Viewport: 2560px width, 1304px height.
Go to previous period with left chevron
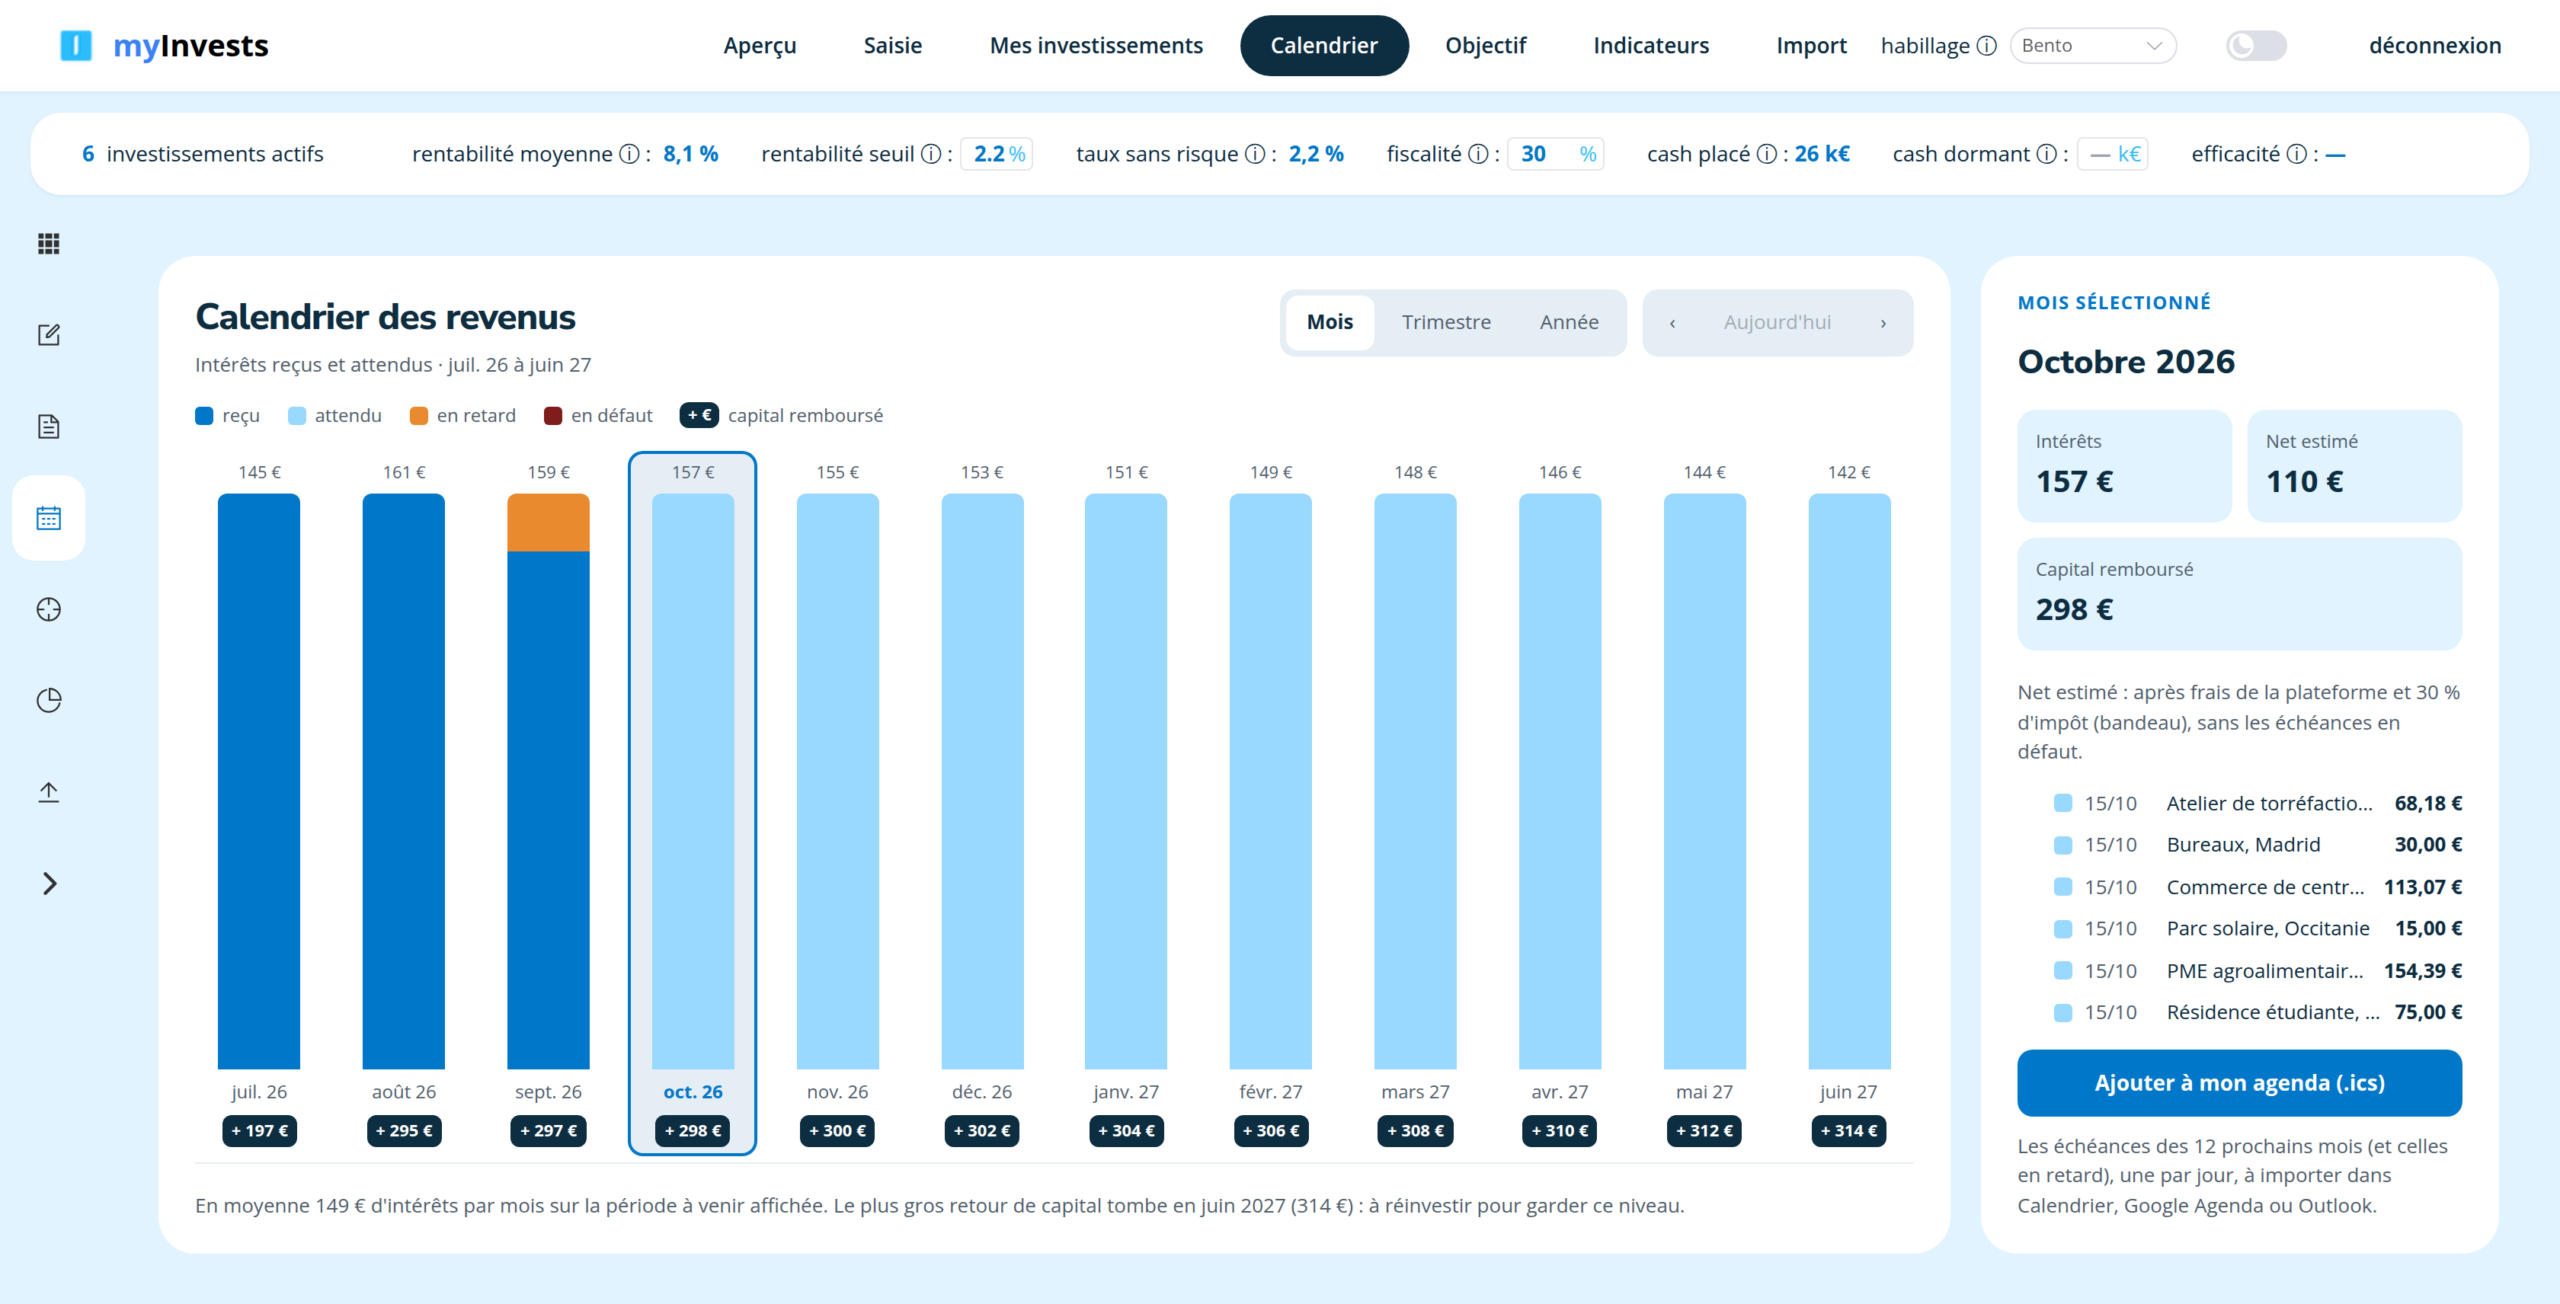[1672, 323]
